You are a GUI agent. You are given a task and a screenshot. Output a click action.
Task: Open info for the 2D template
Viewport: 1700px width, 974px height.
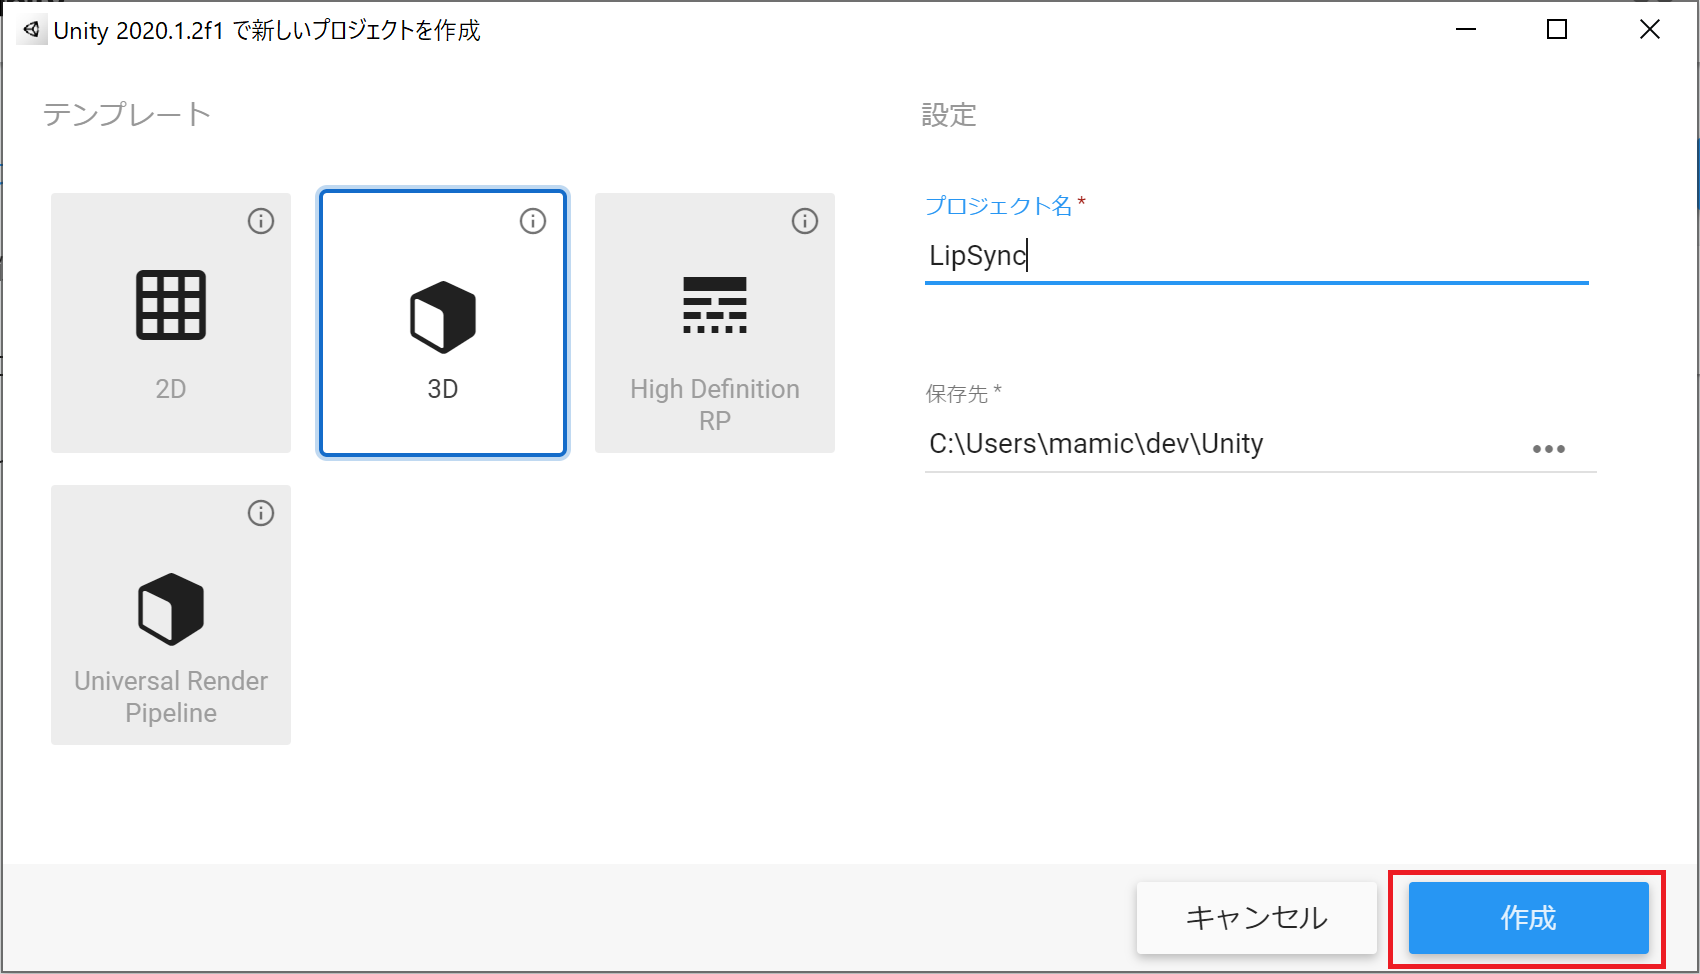click(x=261, y=221)
